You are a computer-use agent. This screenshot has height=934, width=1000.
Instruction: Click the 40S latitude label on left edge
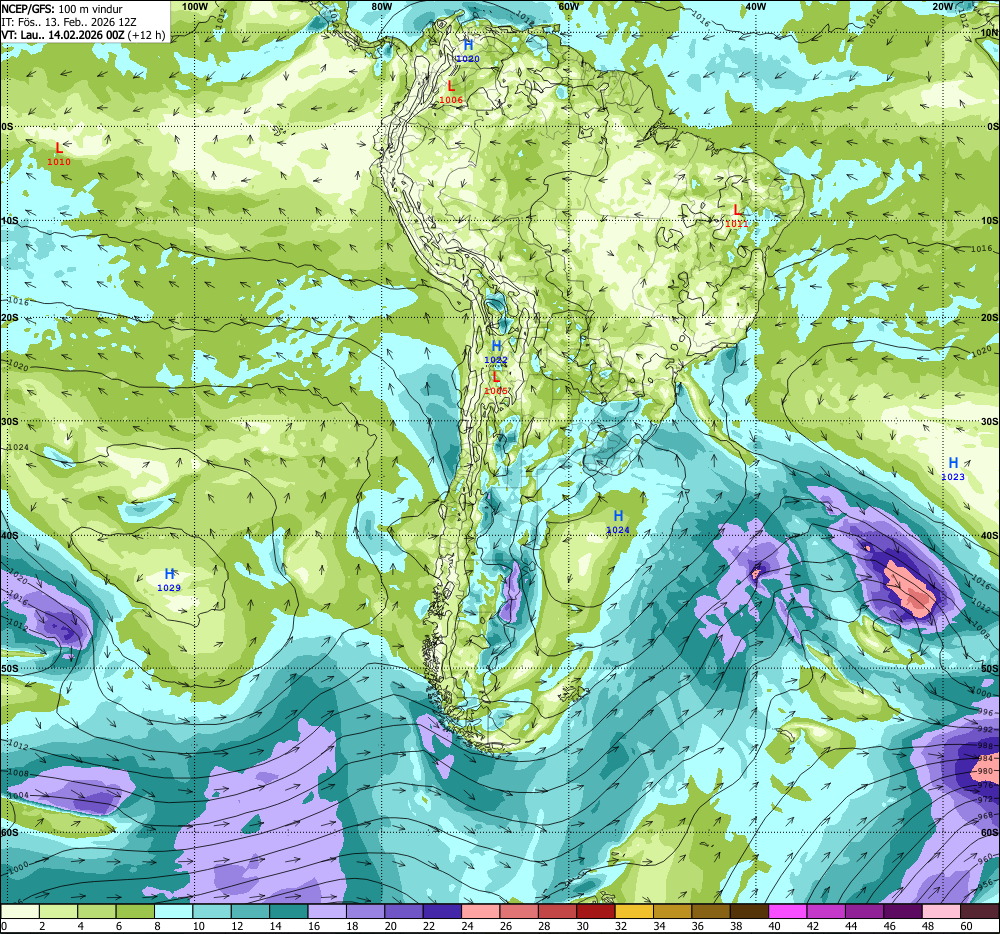(9, 536)
